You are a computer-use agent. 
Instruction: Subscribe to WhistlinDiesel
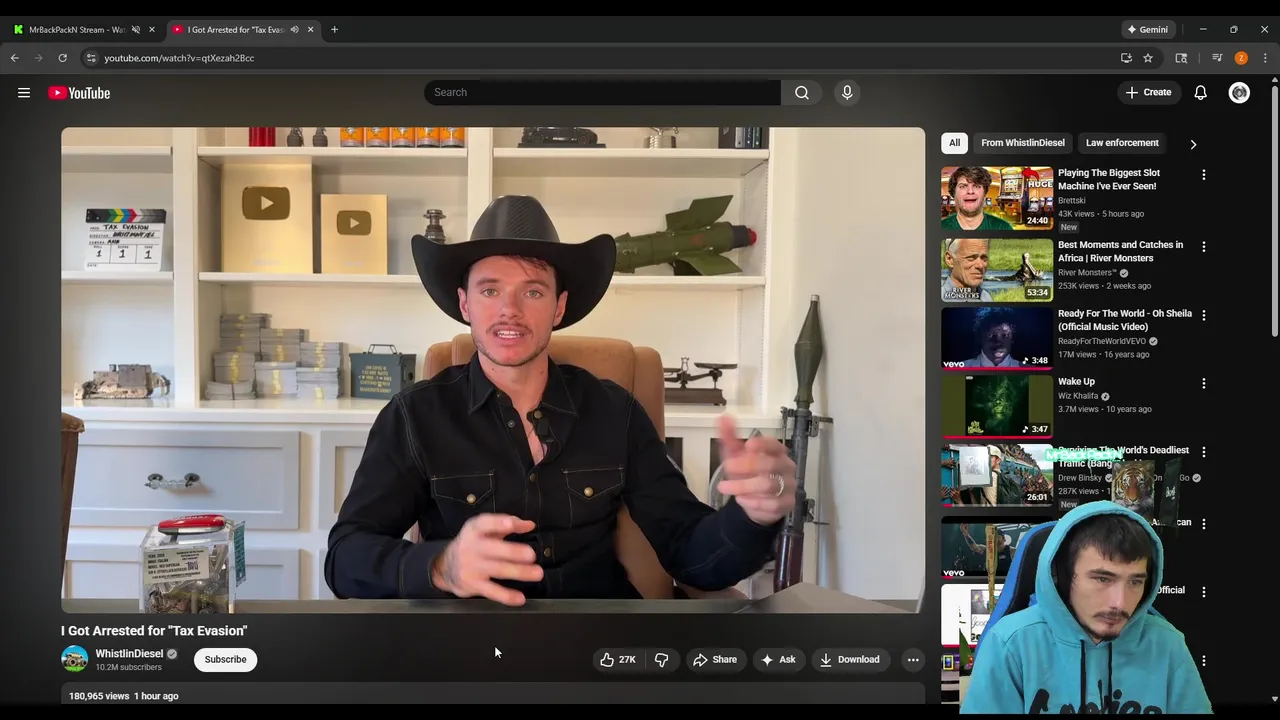[x=225, y=659]
